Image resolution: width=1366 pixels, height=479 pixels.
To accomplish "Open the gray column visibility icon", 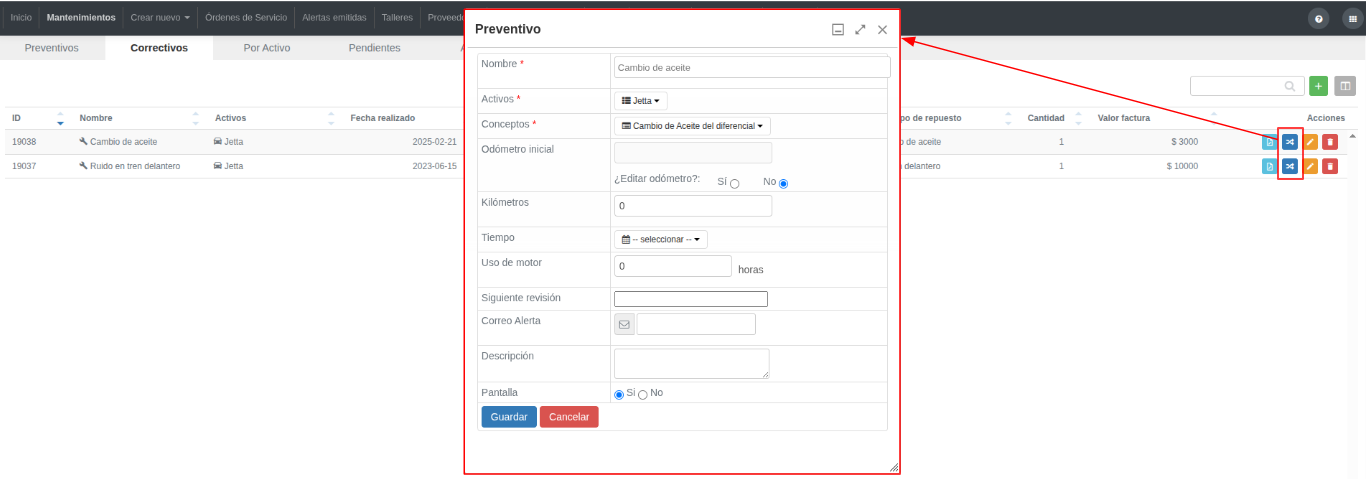I will point(1345,86).
